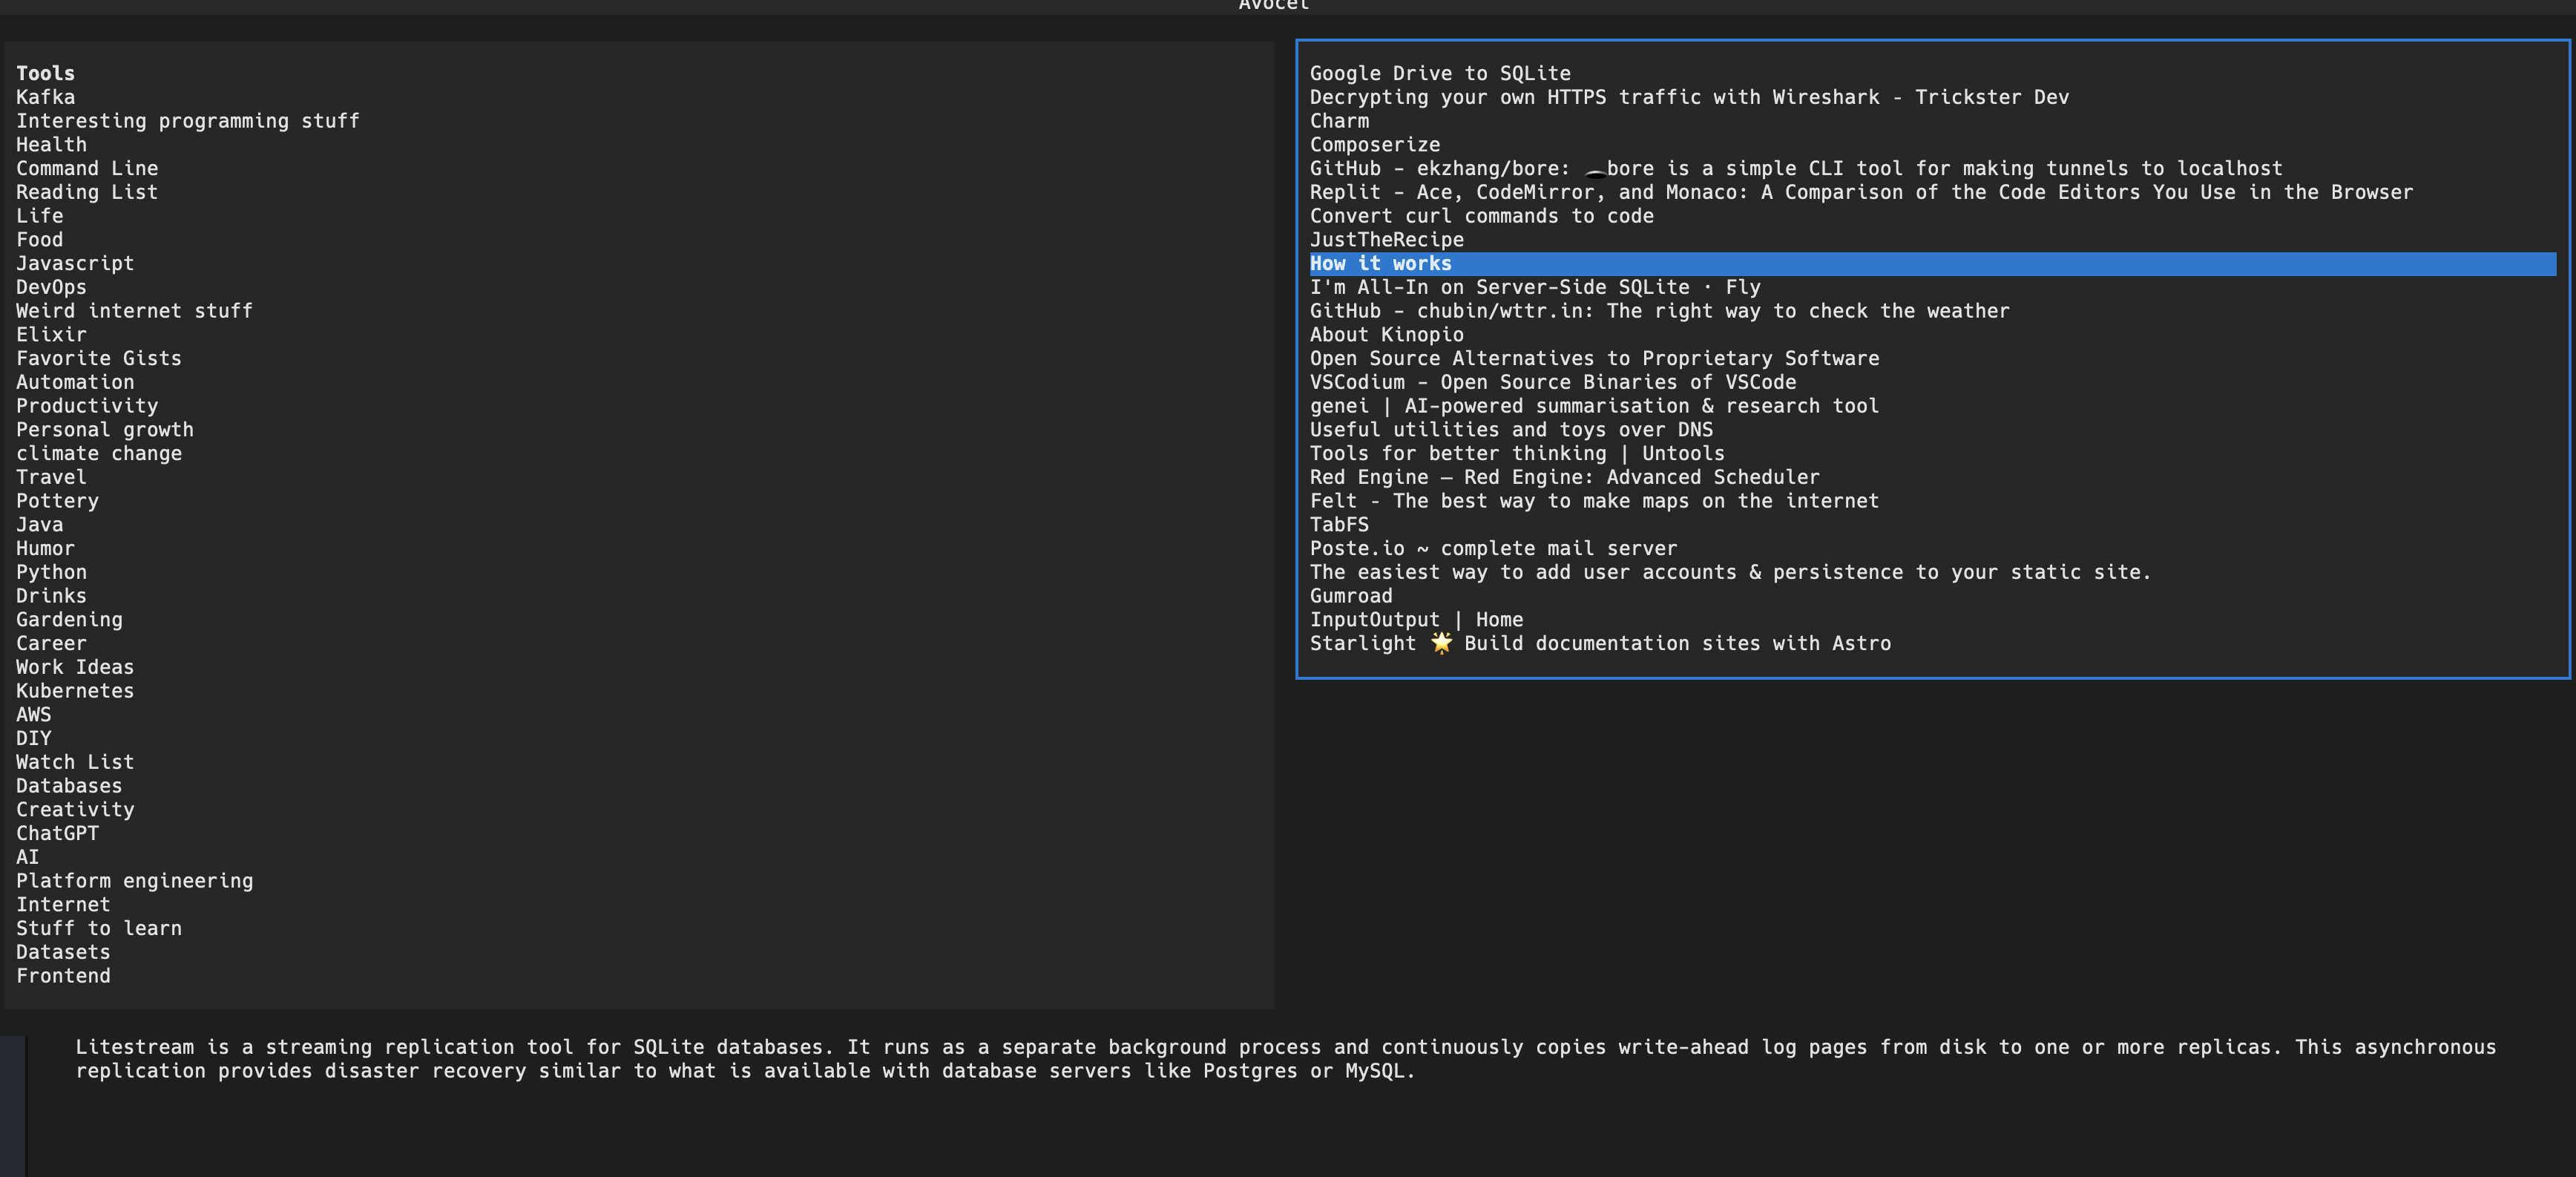Choose the Weird internet stuff collection
The image size is (2576, 1177).
(x=134, y=311)
